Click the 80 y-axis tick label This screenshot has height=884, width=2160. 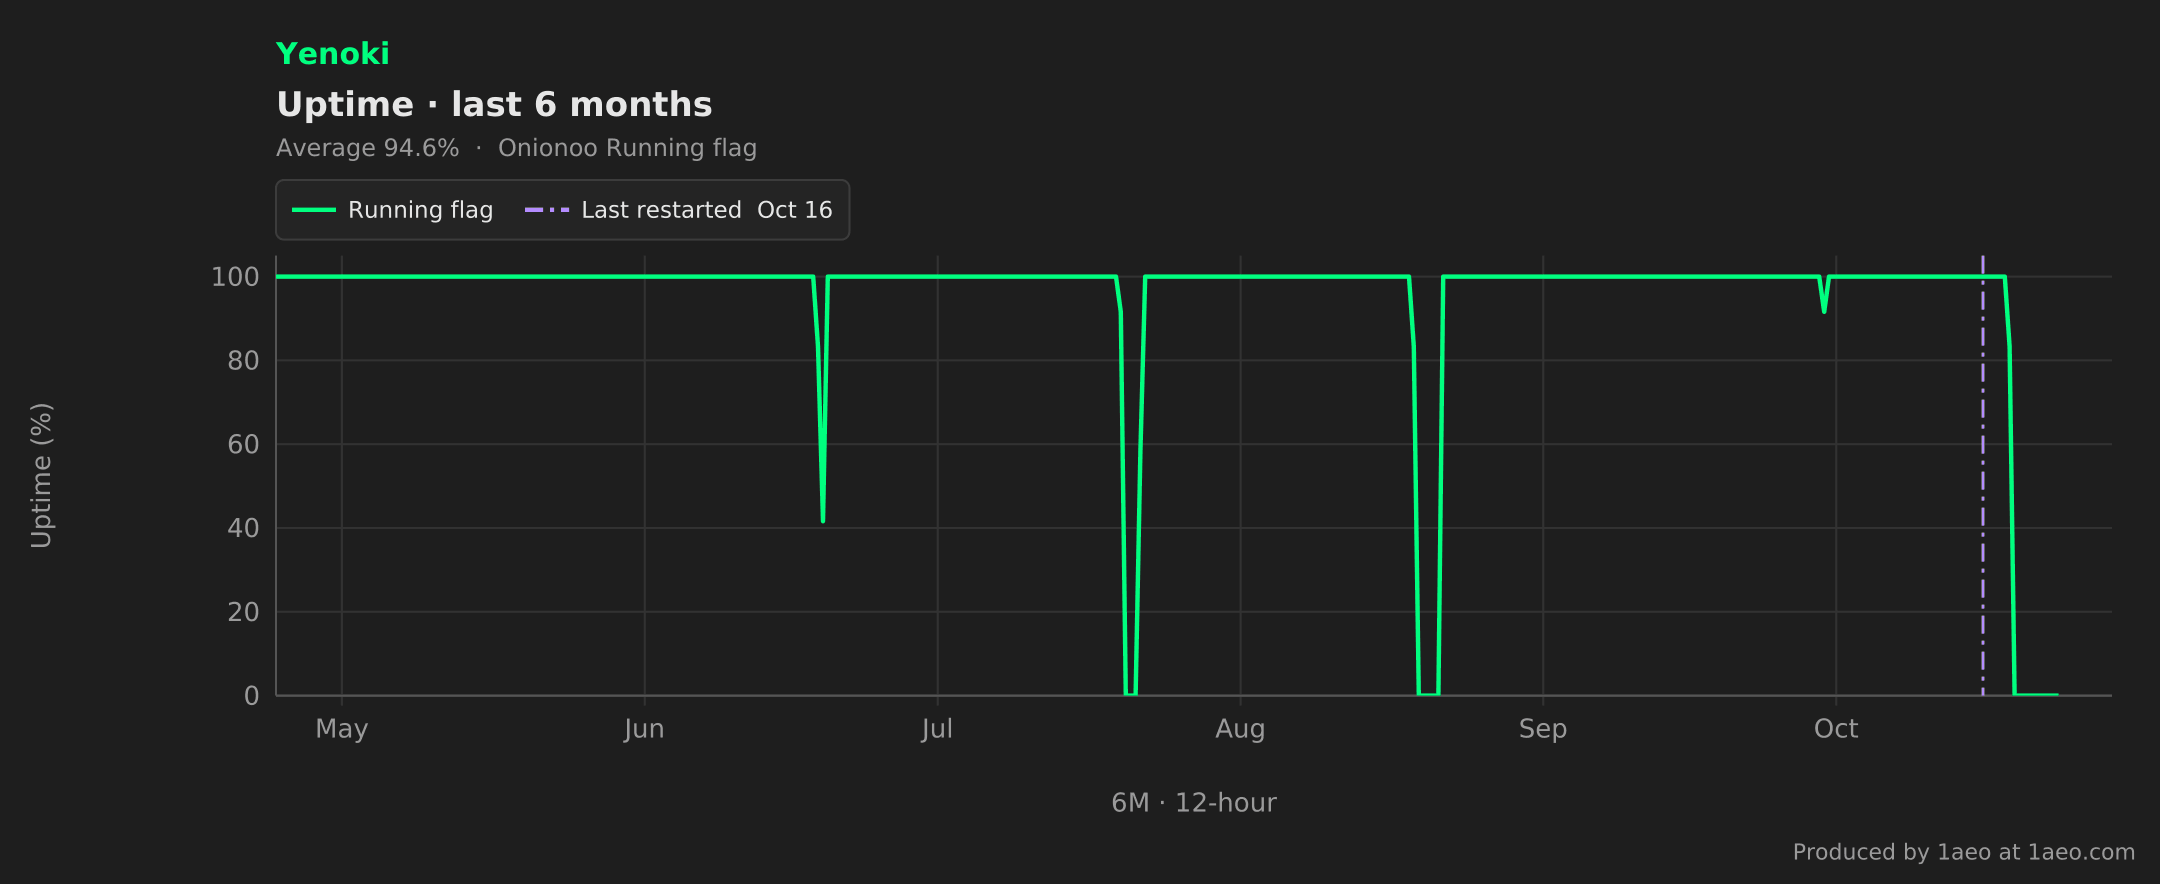pos(243,361)
